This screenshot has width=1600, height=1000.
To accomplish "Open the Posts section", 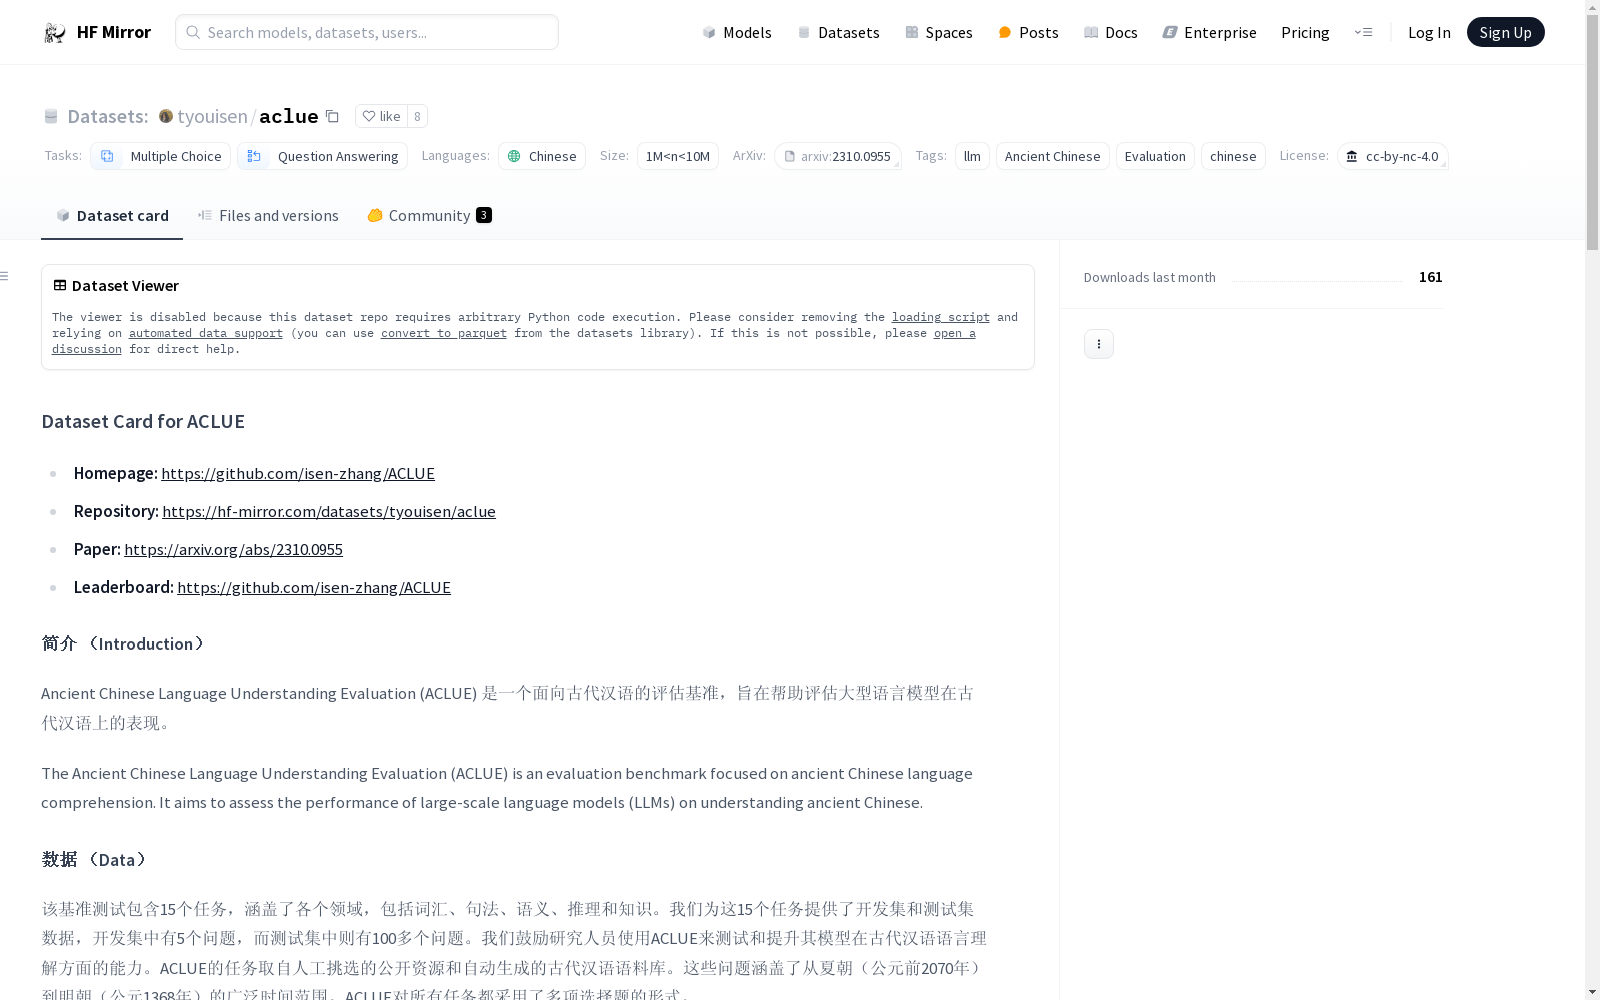I will [1028, 32].
